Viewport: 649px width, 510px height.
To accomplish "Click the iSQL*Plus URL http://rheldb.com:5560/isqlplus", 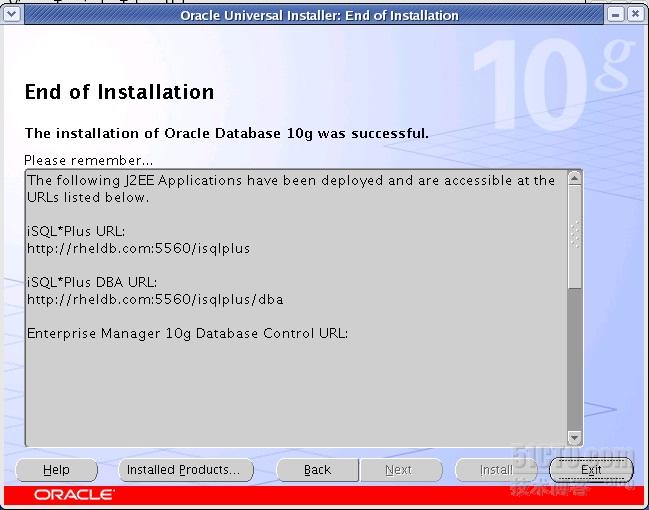I will (139, 248).
